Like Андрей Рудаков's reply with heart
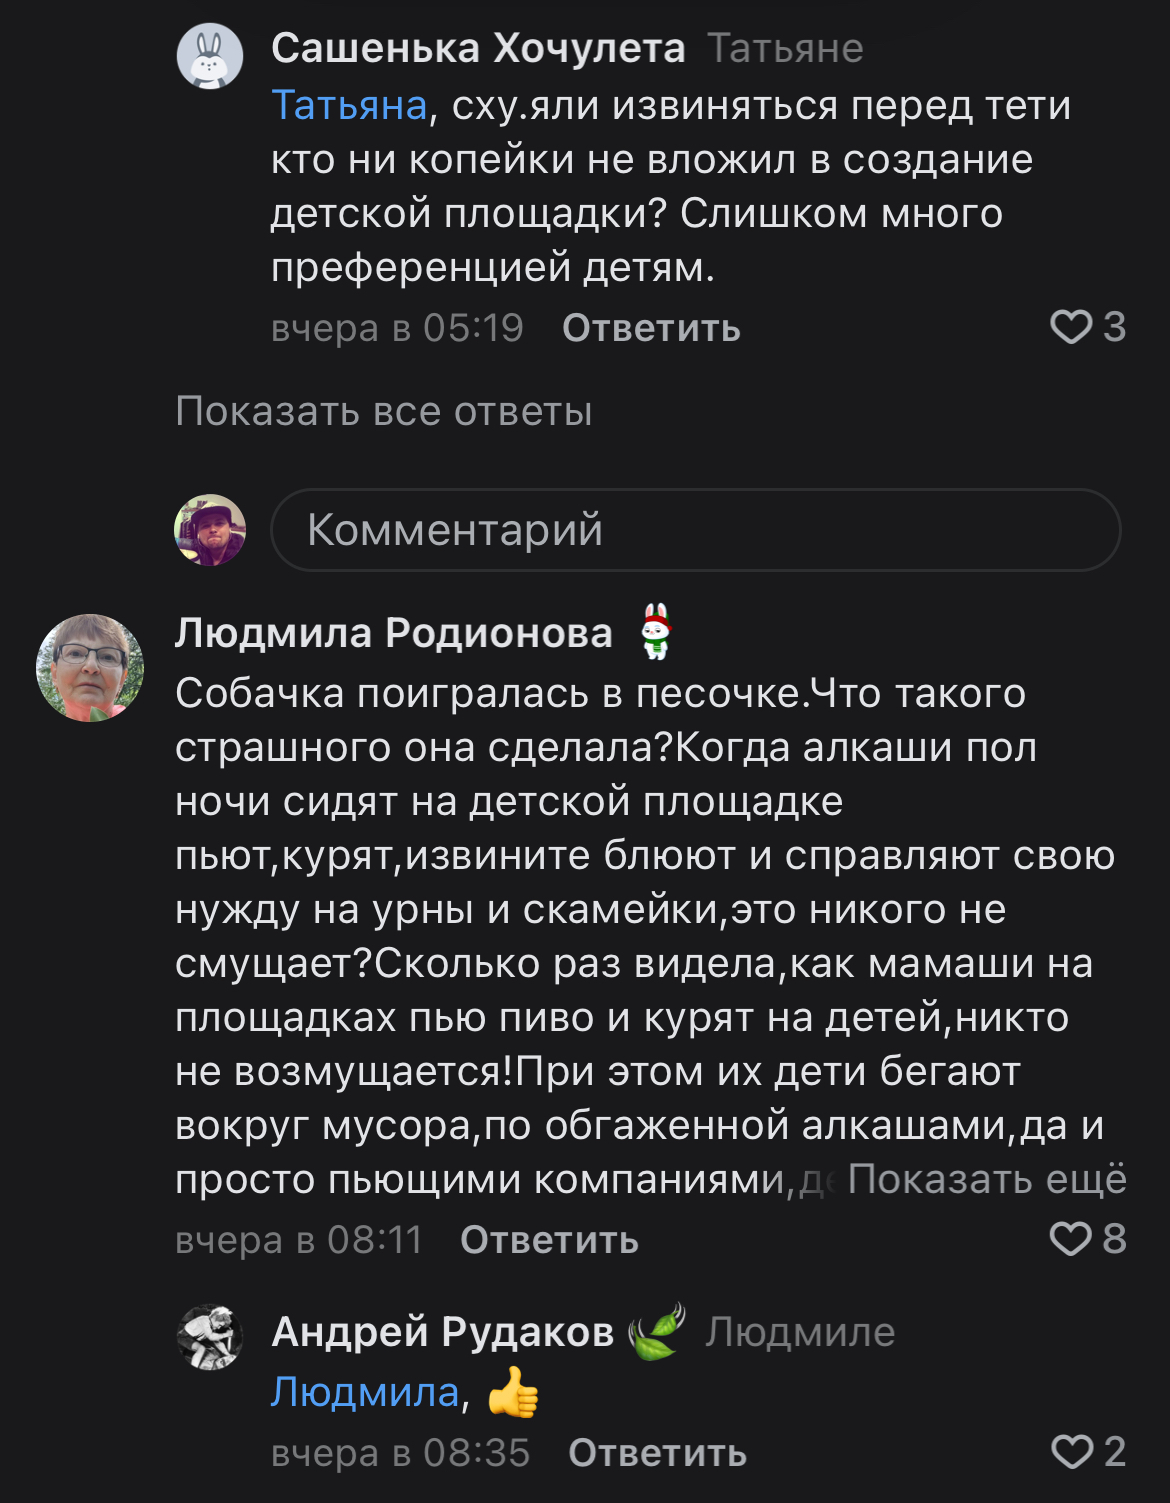This screenshot has width=1170, height=1503. click(1072, 1452)
